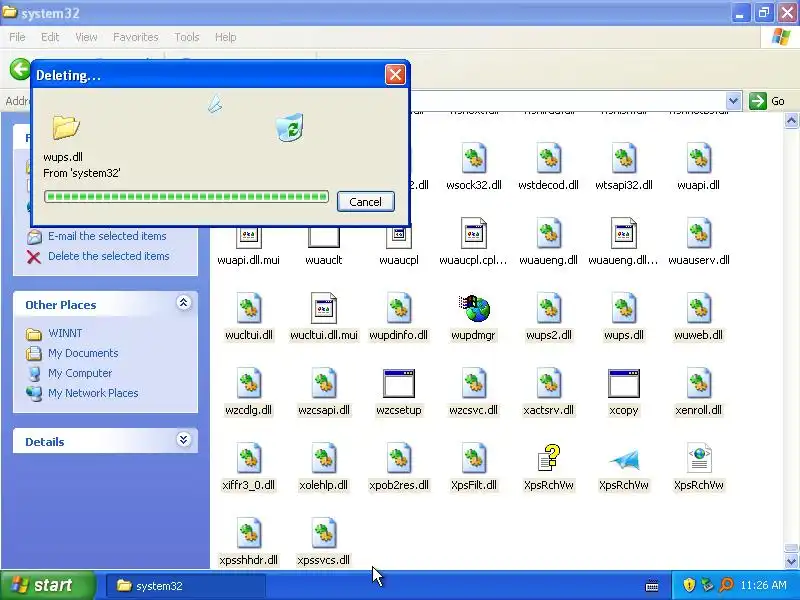Viewport: 800px width, 600px height.
Task: Click the green Back navigation button
Action: (x=20, y=69)
